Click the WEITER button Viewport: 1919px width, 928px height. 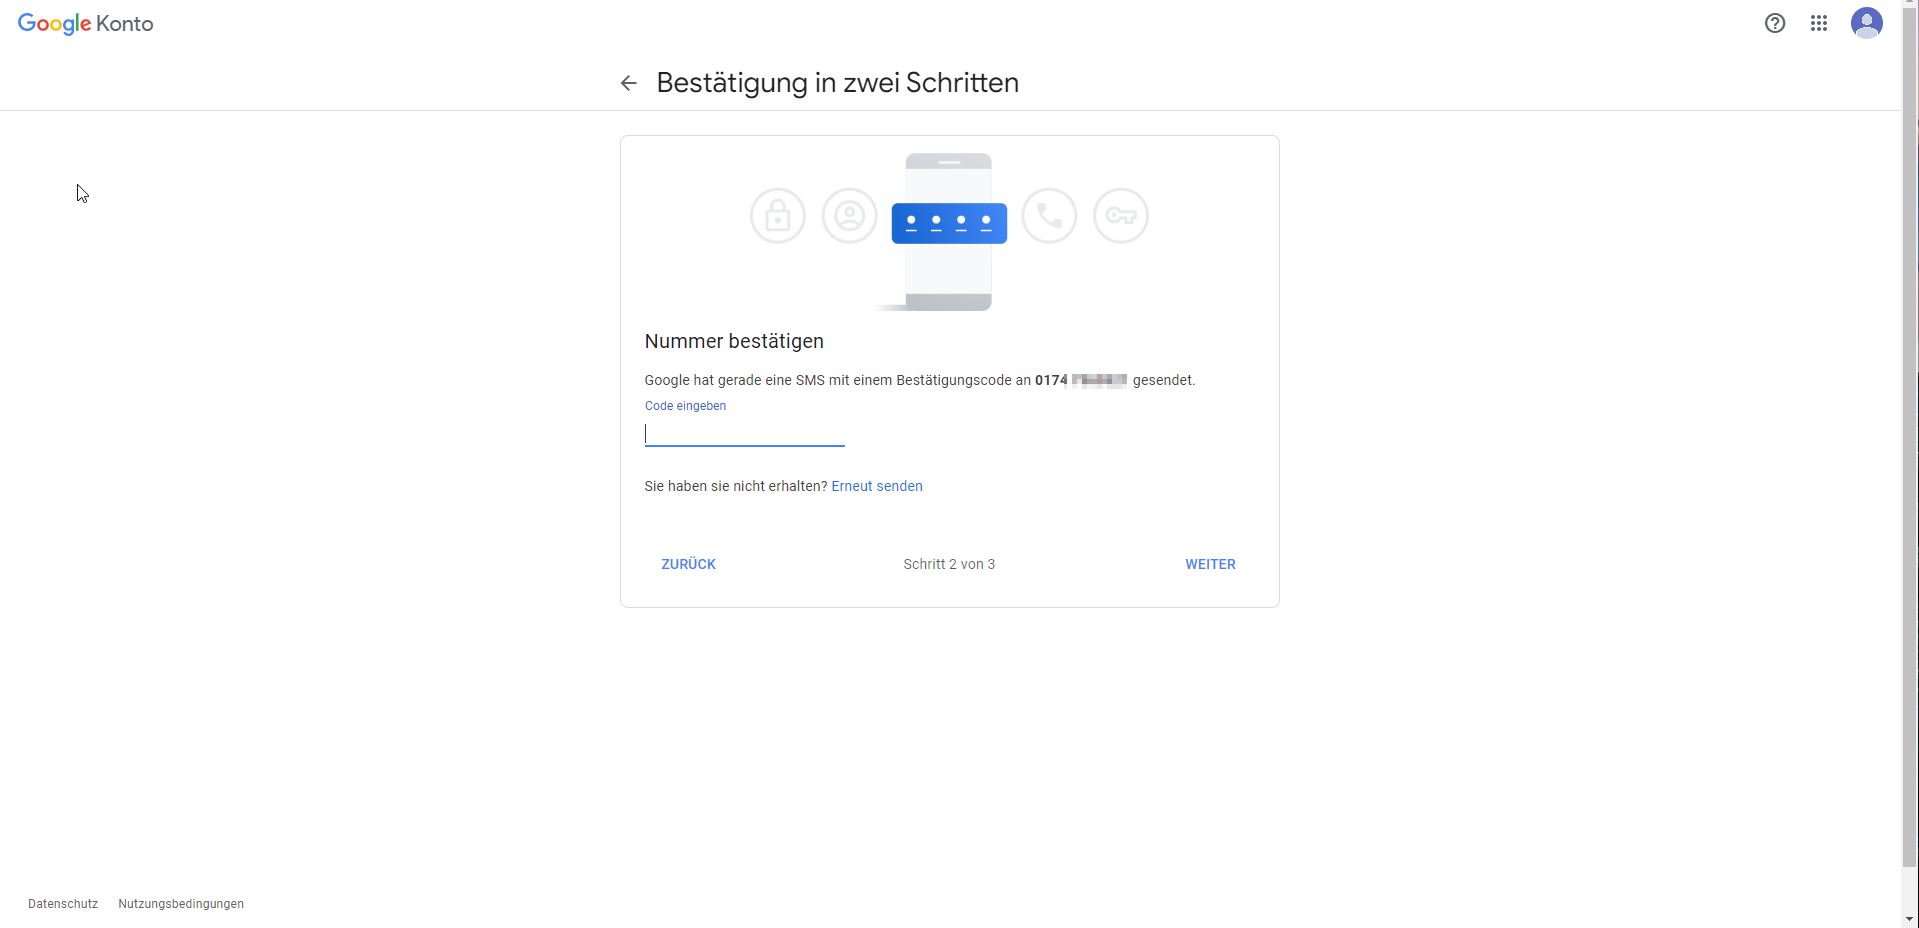(1210, 564)
